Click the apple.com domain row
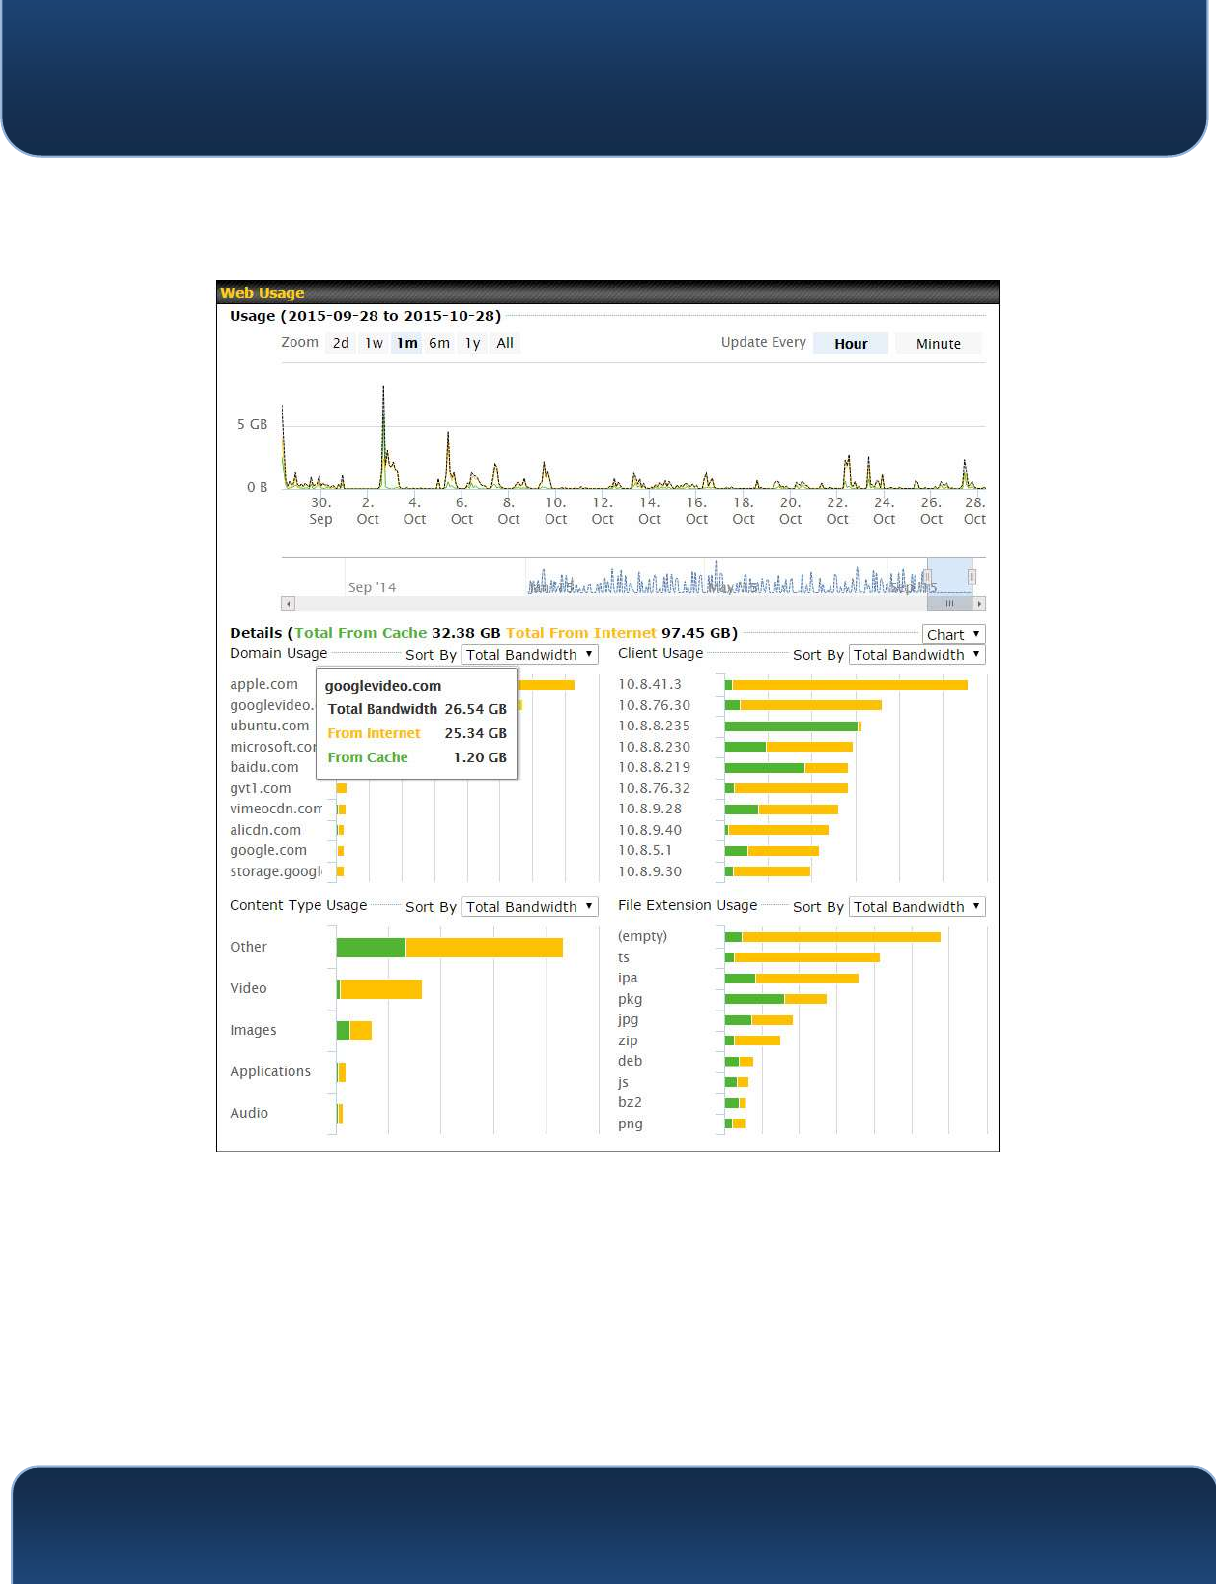The width and height of the screenshot is (1216, 1584). point(264,684)
